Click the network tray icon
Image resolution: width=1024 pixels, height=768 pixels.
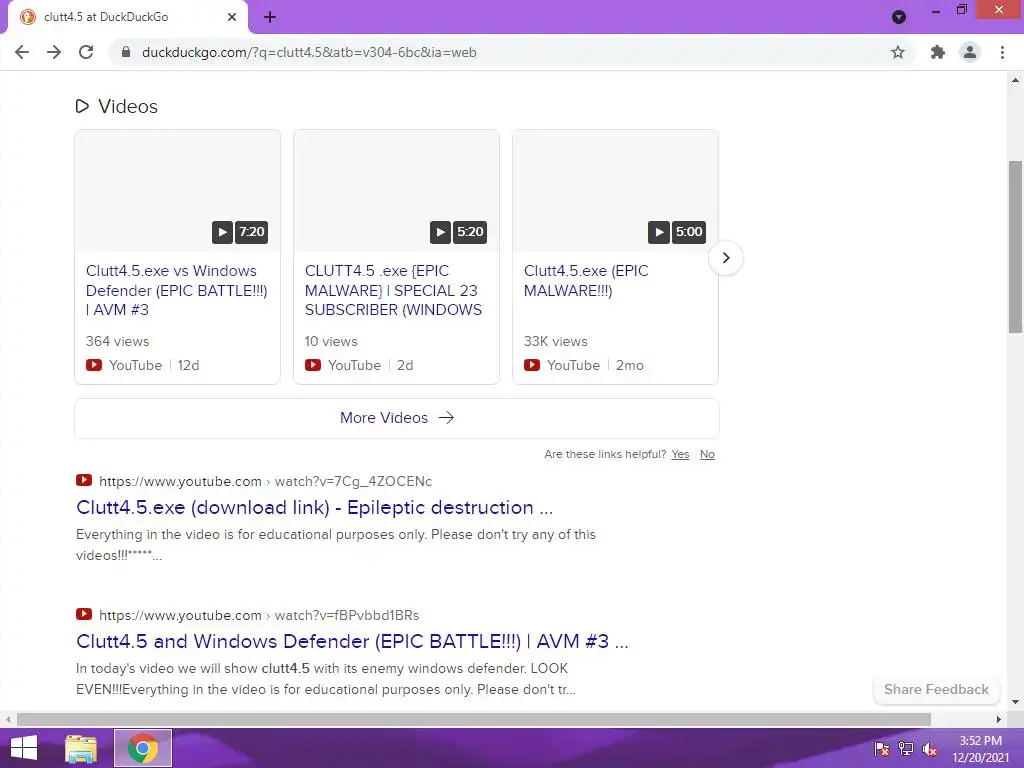point(906,749)
